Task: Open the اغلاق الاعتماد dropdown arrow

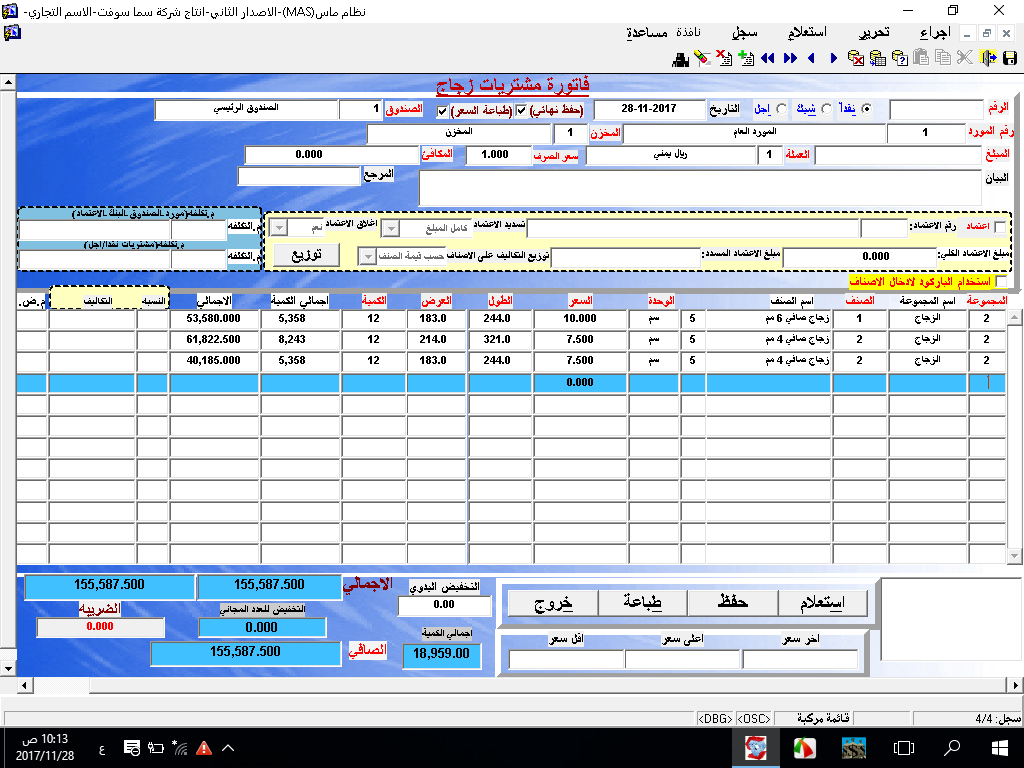Action: [x=280, y=227]
